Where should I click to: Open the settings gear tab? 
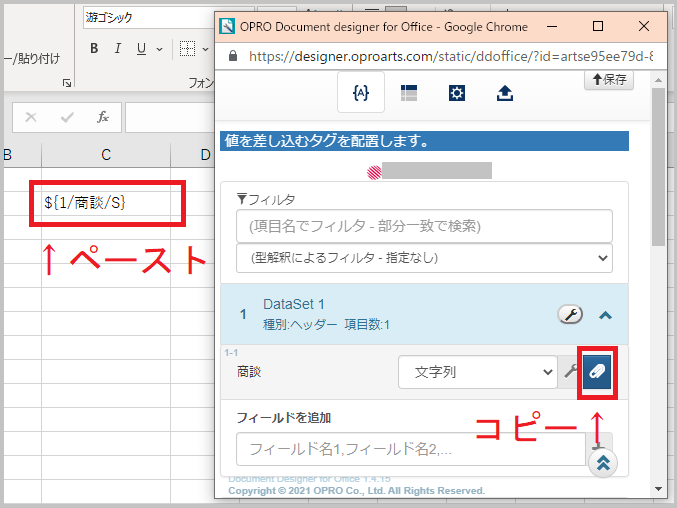point(457,93)
